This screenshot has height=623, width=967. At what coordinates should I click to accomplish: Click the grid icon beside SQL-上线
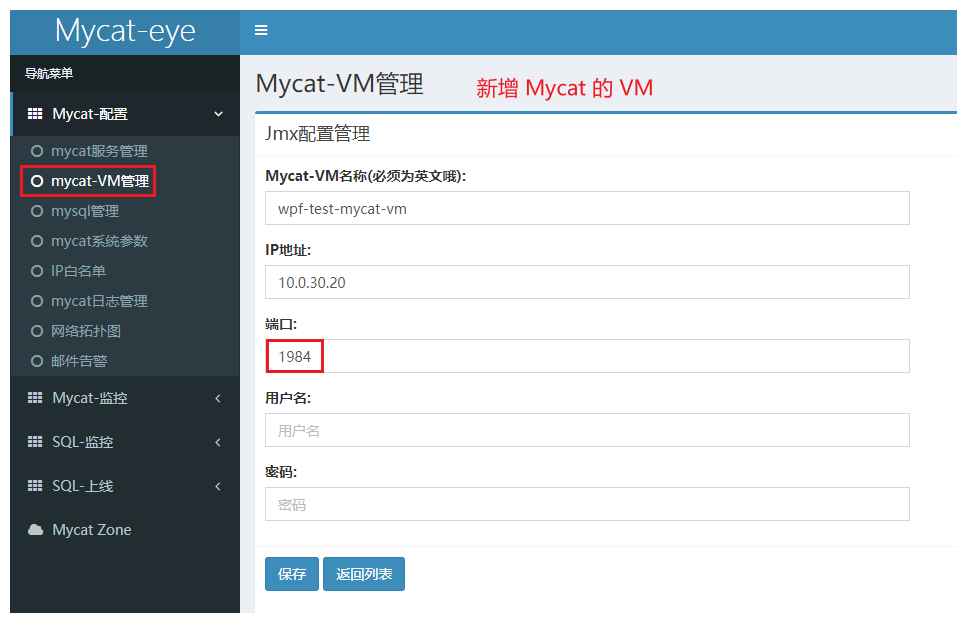(34, 485)
